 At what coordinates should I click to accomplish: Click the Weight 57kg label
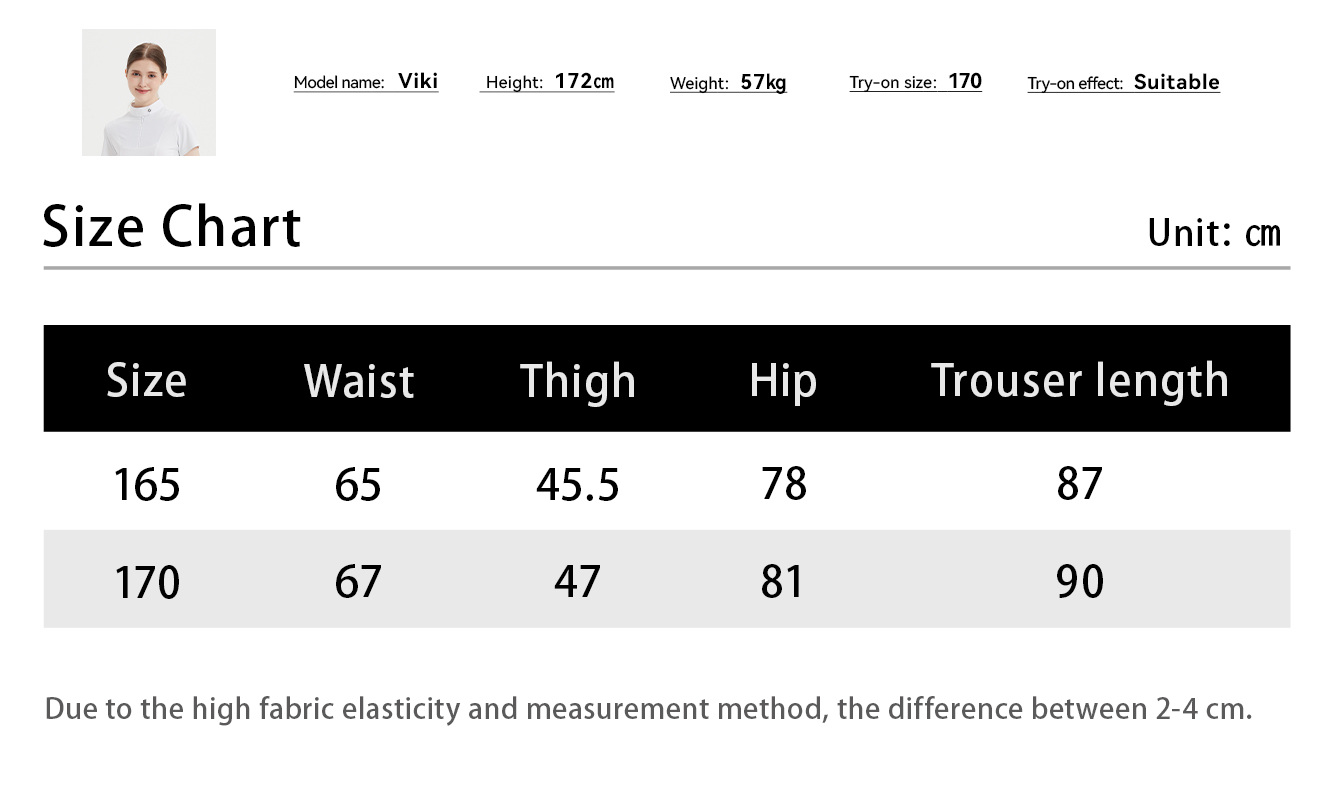tap(728, 83)
